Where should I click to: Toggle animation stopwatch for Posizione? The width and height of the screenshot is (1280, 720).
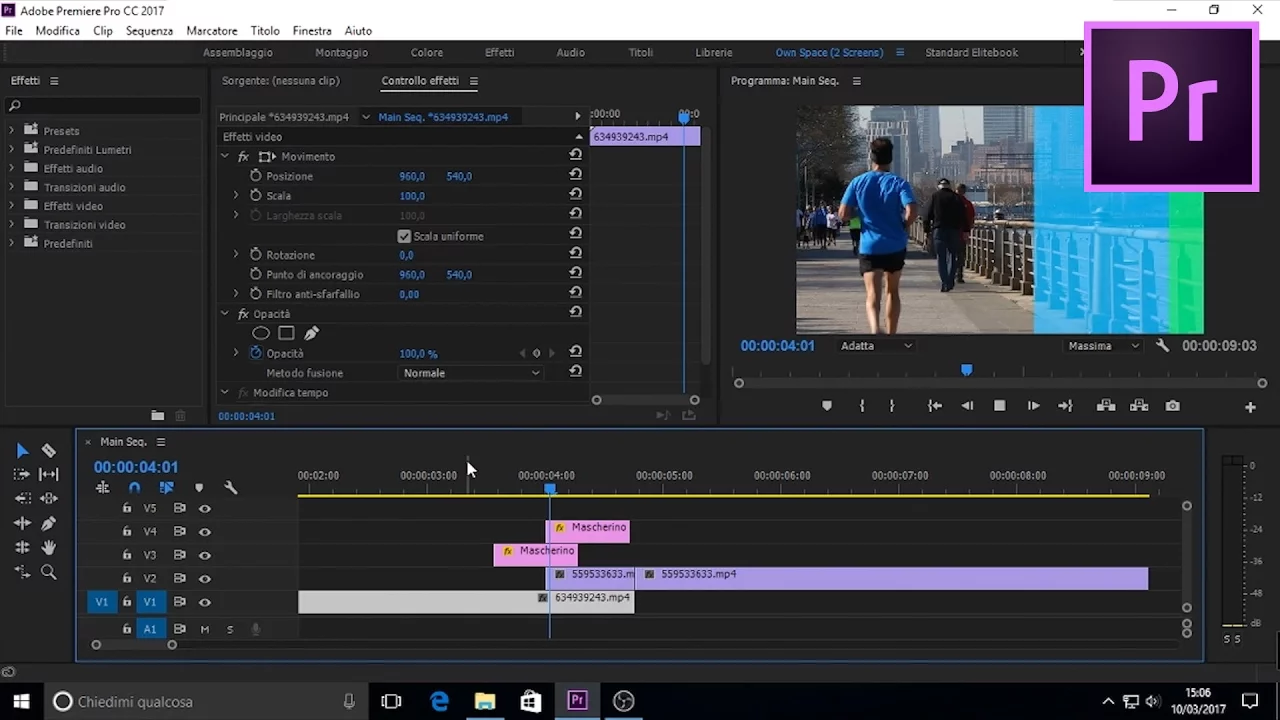click(256, 176)
